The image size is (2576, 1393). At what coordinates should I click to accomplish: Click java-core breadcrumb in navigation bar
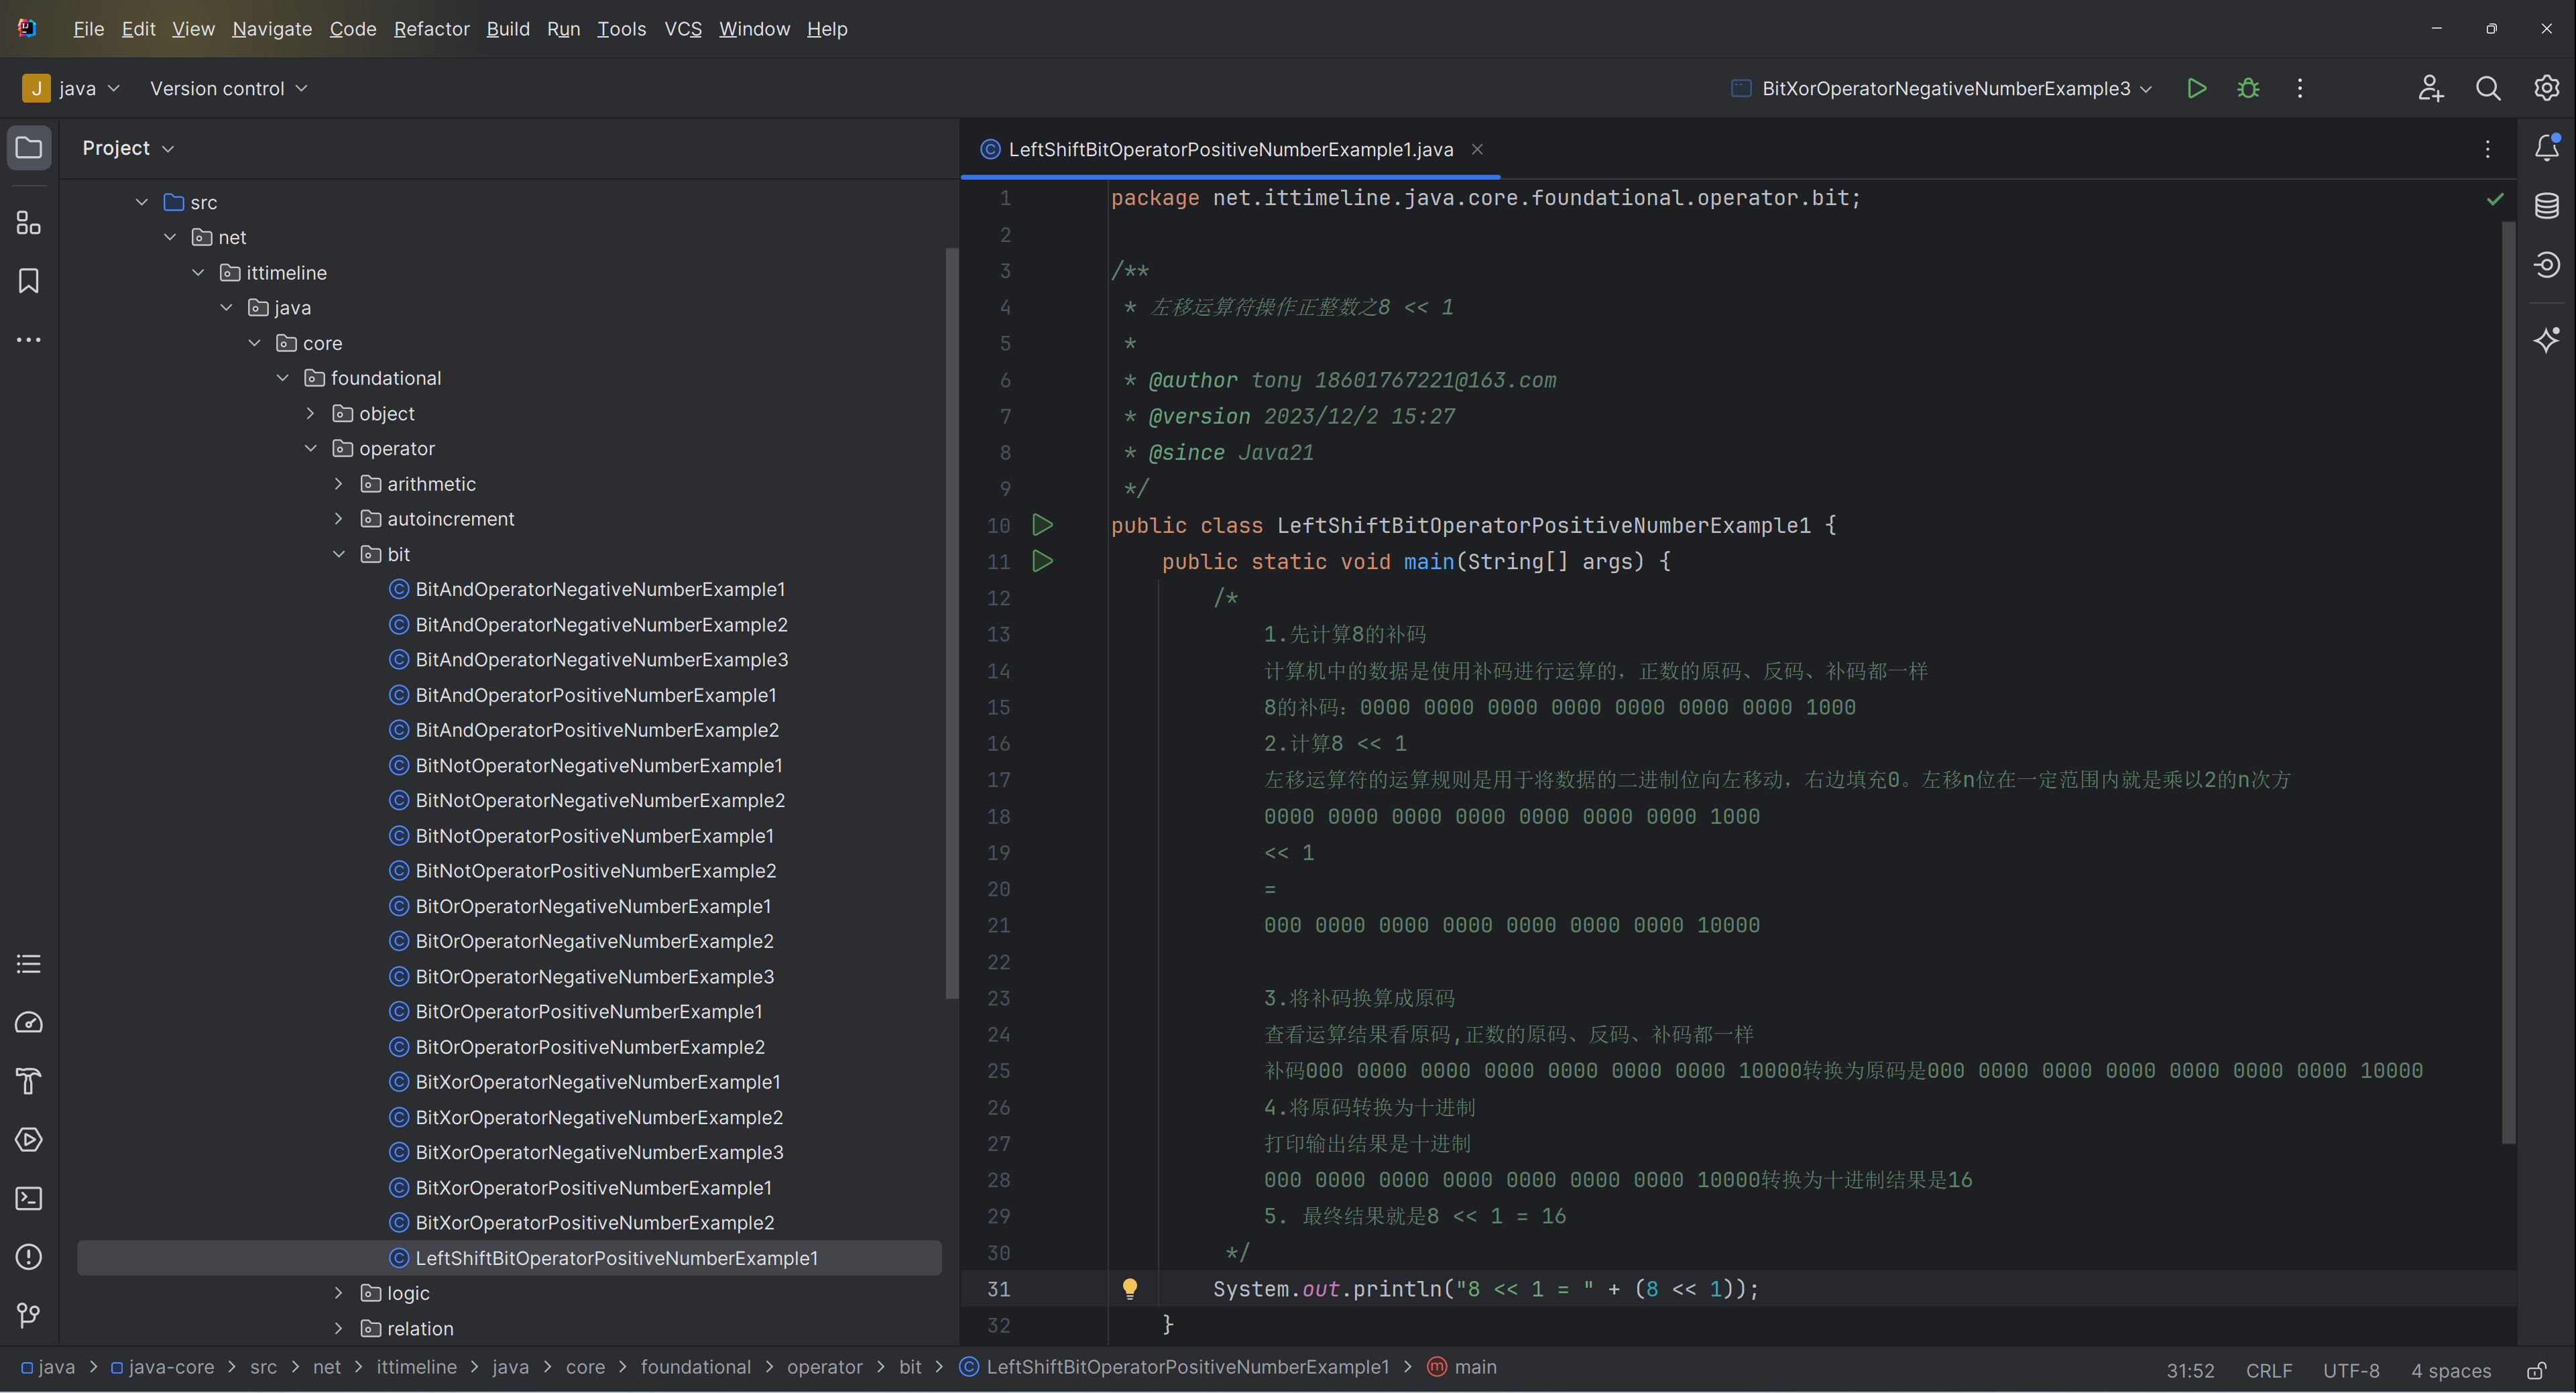[x=162, y=1367]
